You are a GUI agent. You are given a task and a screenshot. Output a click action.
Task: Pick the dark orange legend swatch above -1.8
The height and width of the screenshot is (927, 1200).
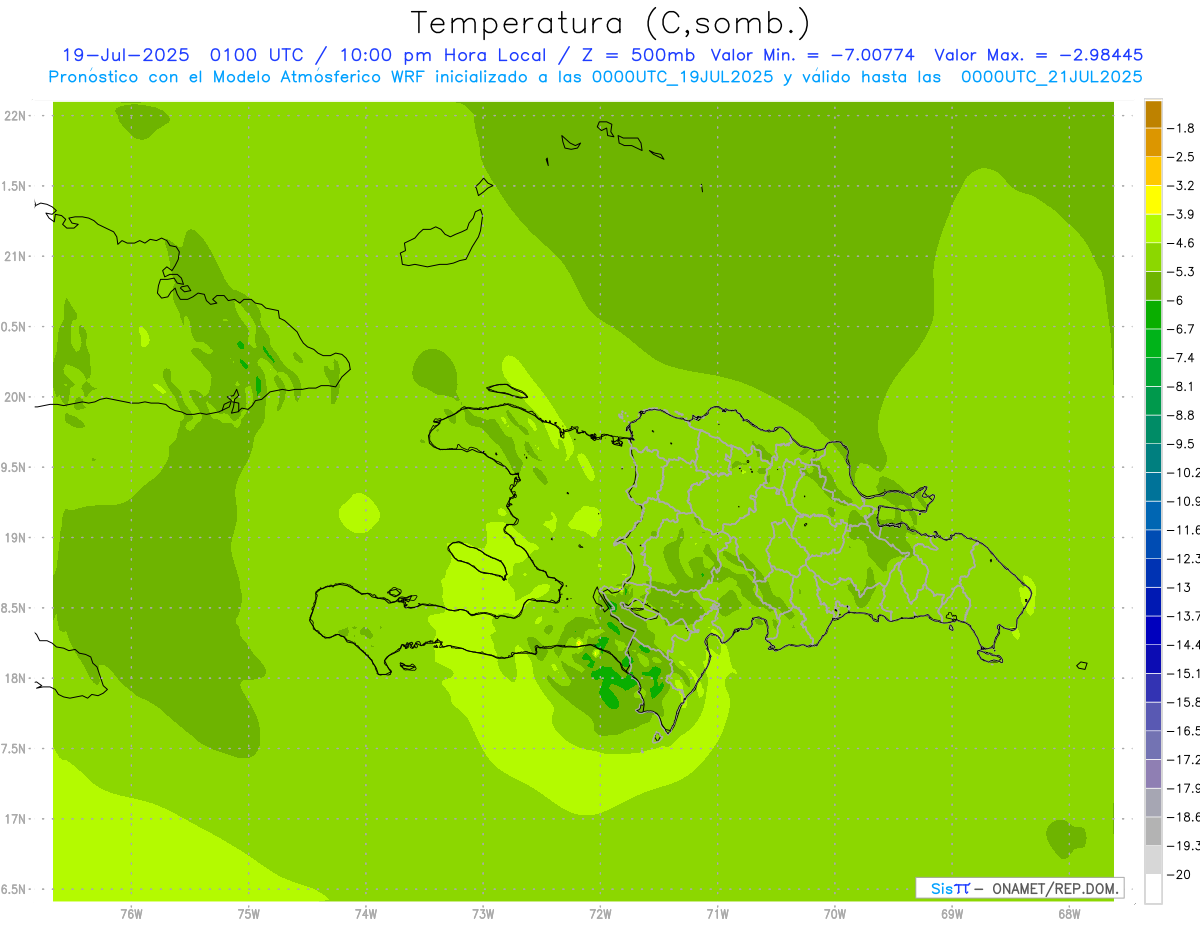coord(1153,114)
